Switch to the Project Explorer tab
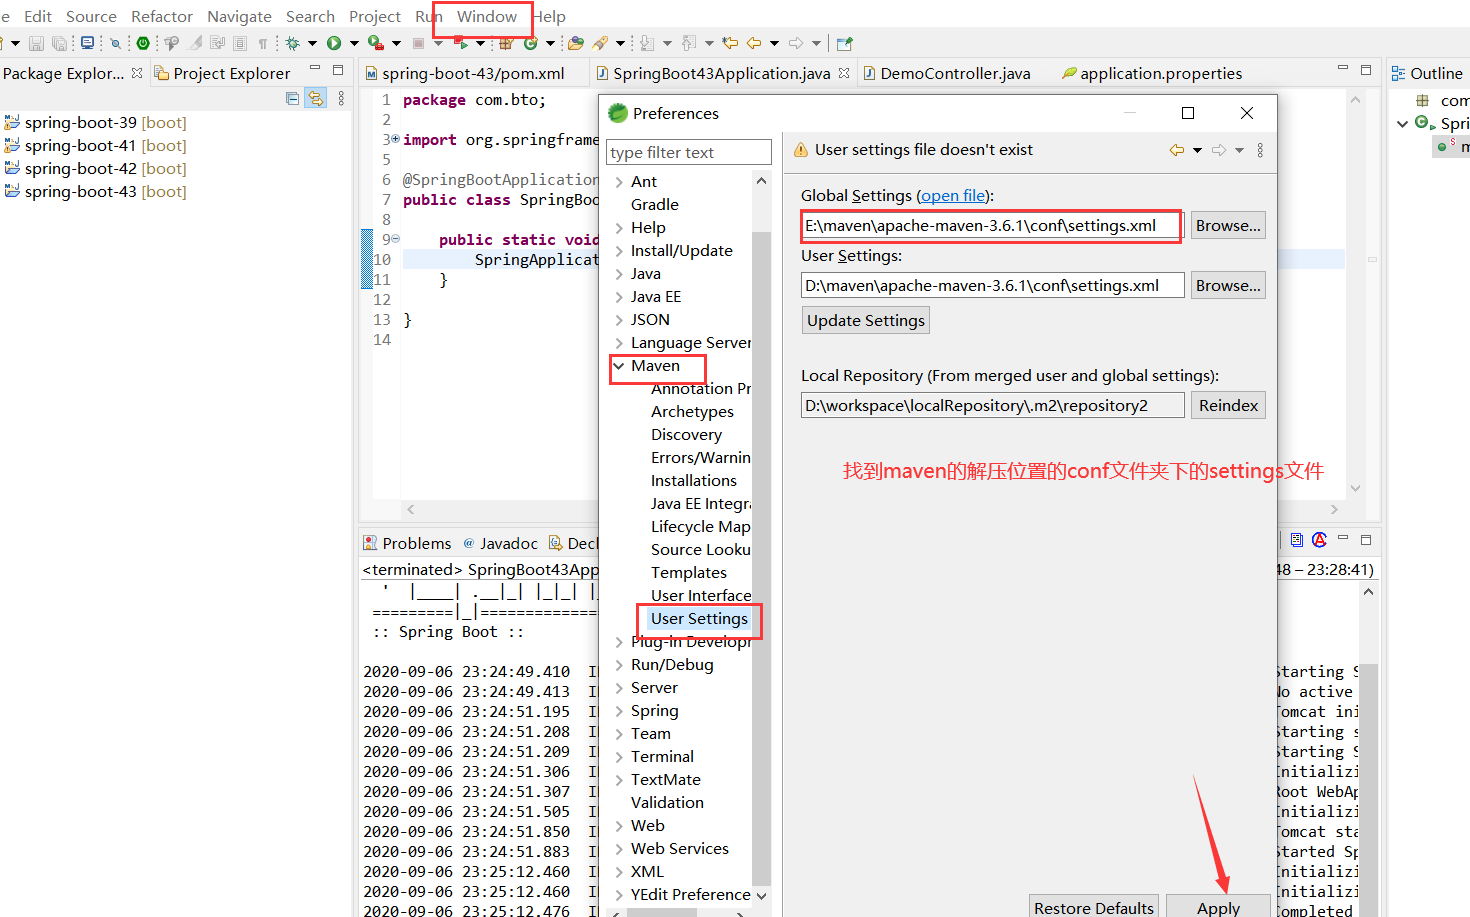 222,73
